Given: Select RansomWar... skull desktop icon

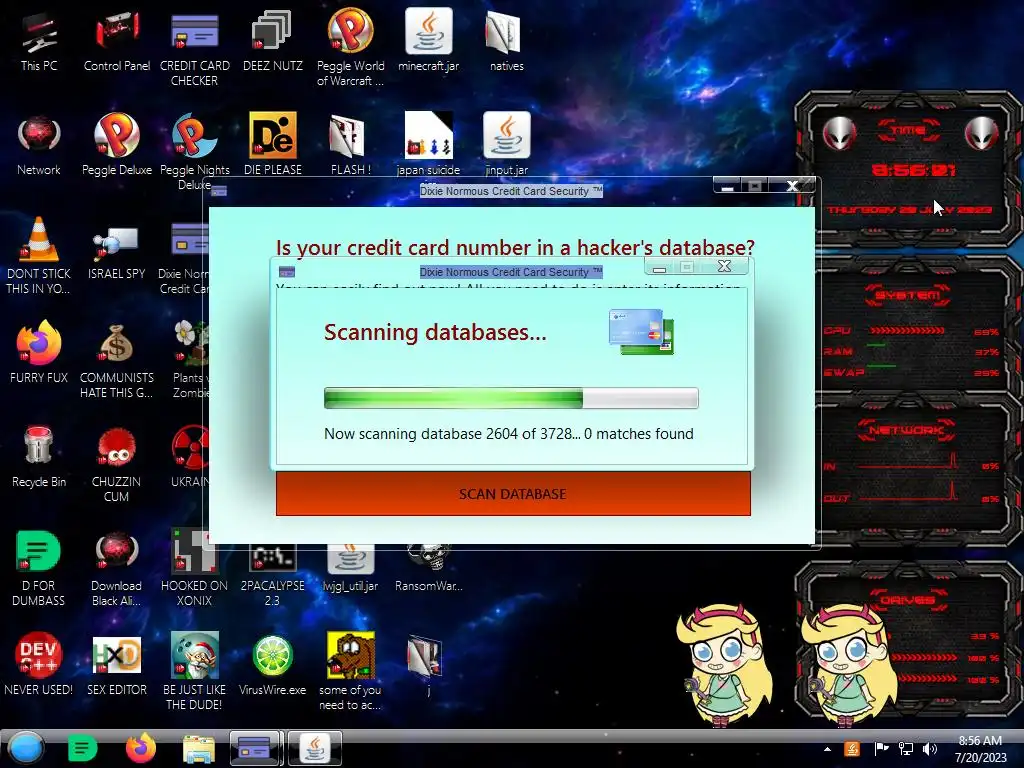Looking at the screenshot, I should click(x=428, y=569).
